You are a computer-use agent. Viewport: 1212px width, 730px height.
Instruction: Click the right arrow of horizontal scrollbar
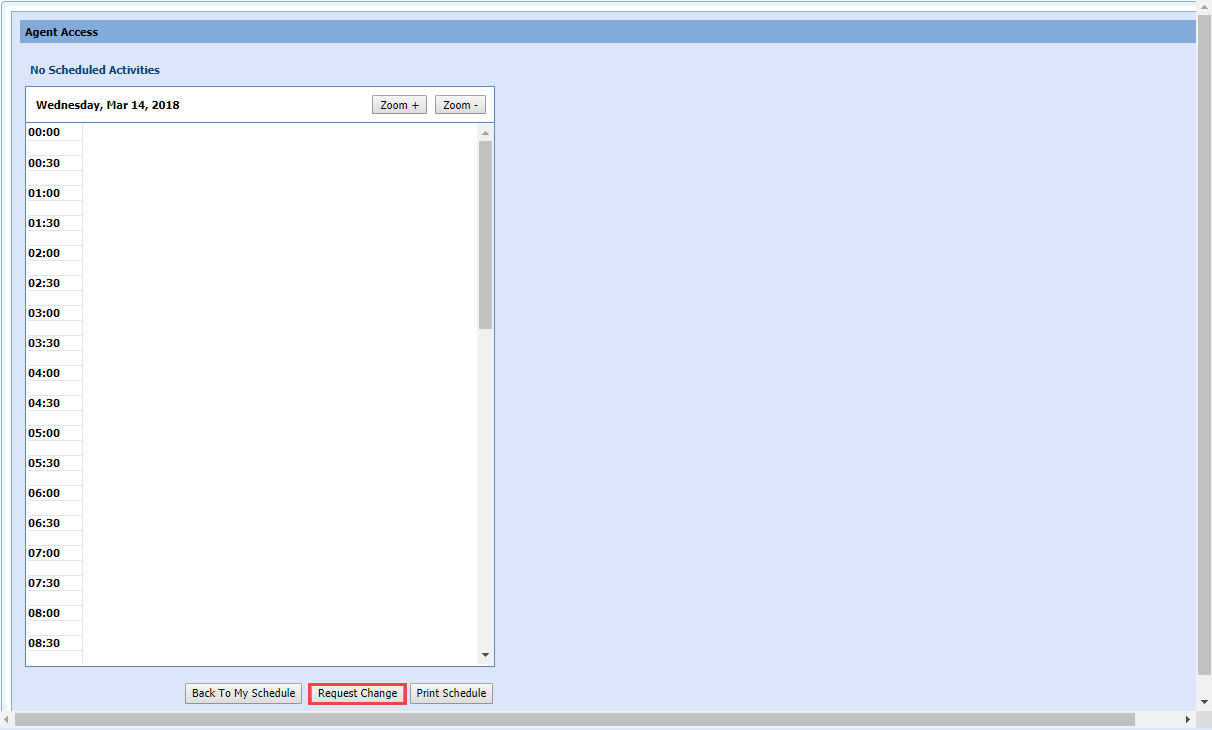1188,720
